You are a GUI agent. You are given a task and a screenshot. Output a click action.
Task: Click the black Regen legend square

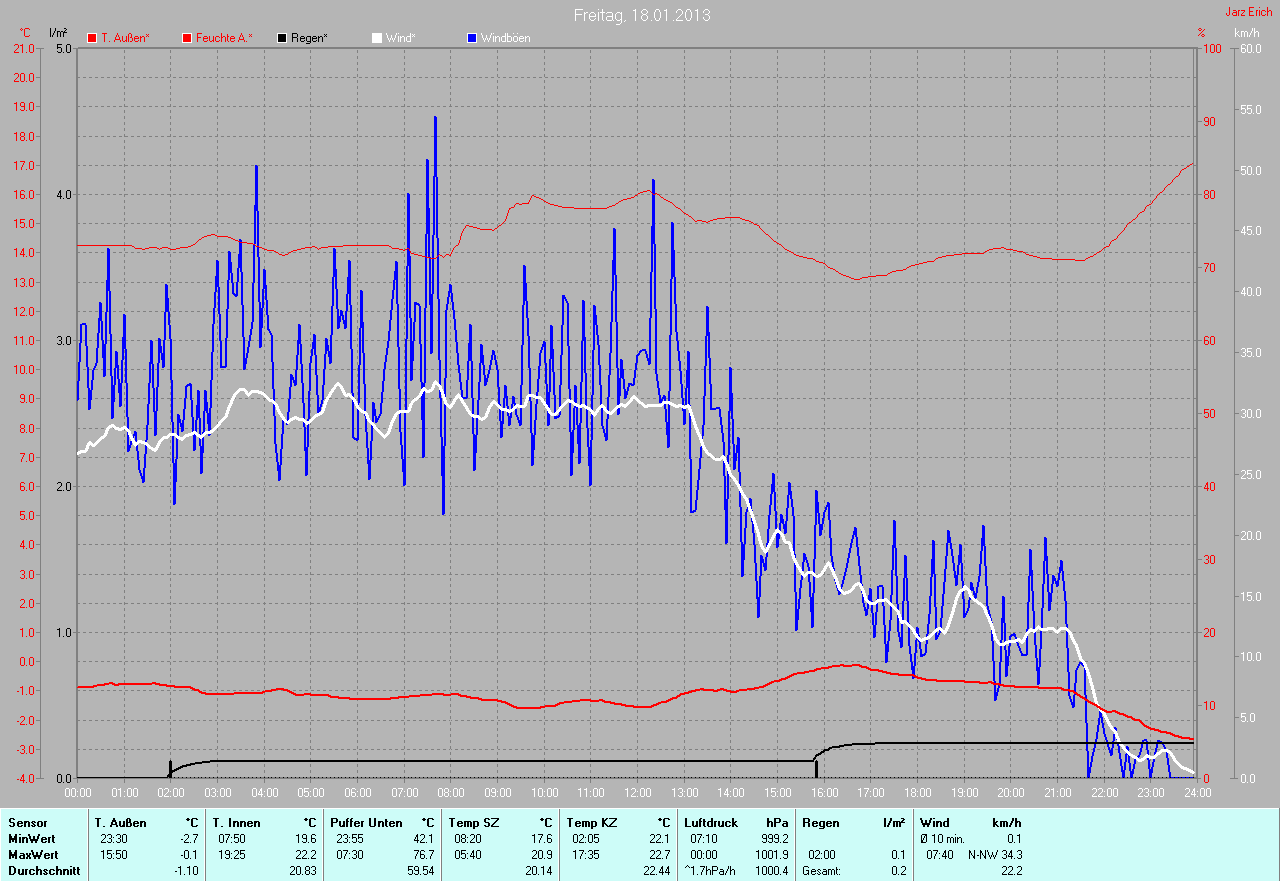[283, 38]
